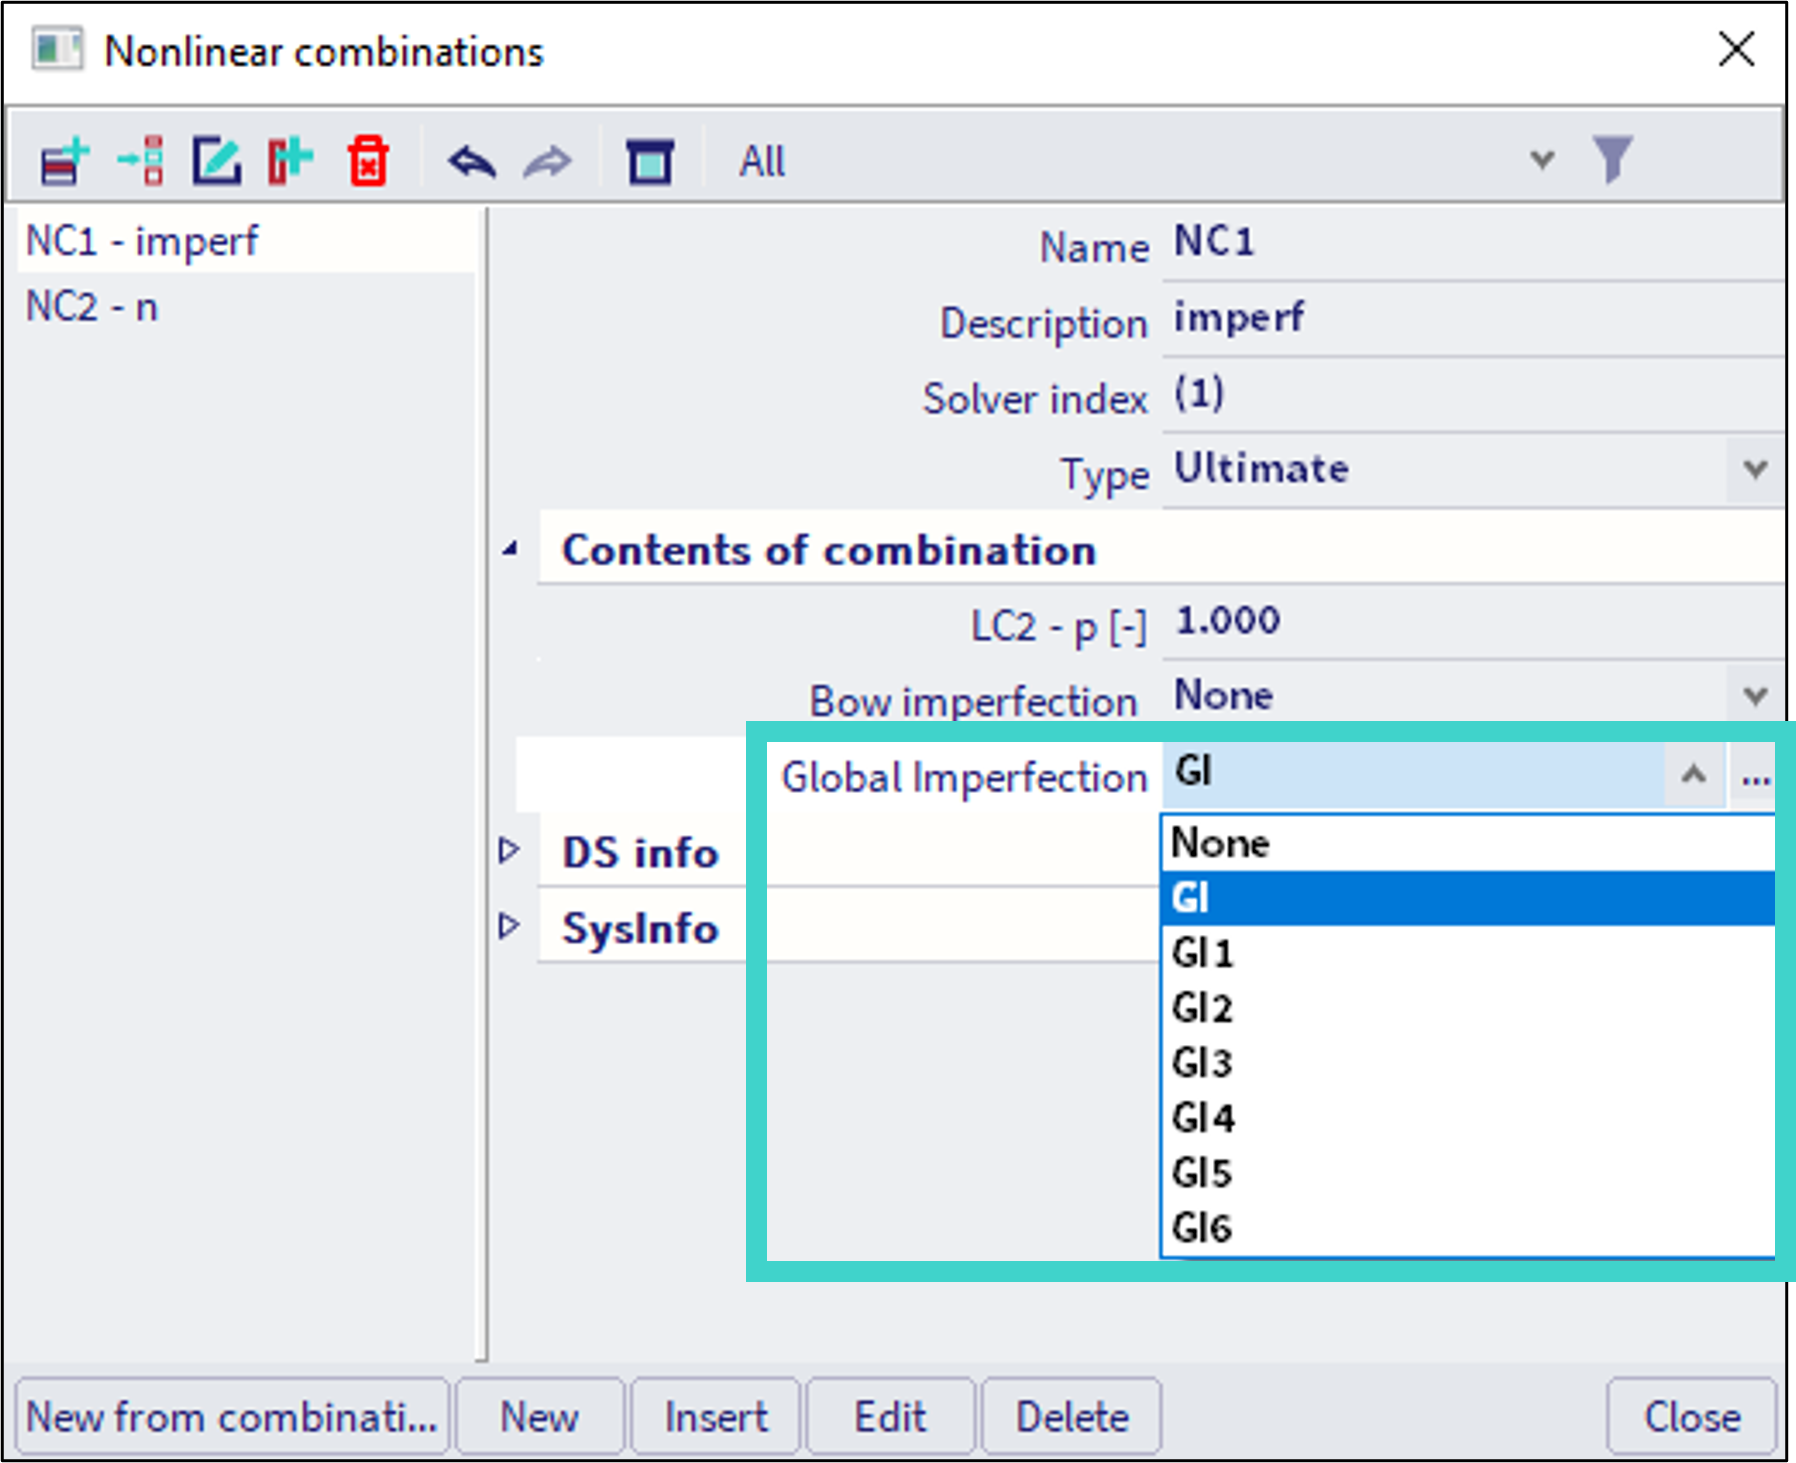
Task: Click the red delete trash icon
Action: click(x=367, y=161)
